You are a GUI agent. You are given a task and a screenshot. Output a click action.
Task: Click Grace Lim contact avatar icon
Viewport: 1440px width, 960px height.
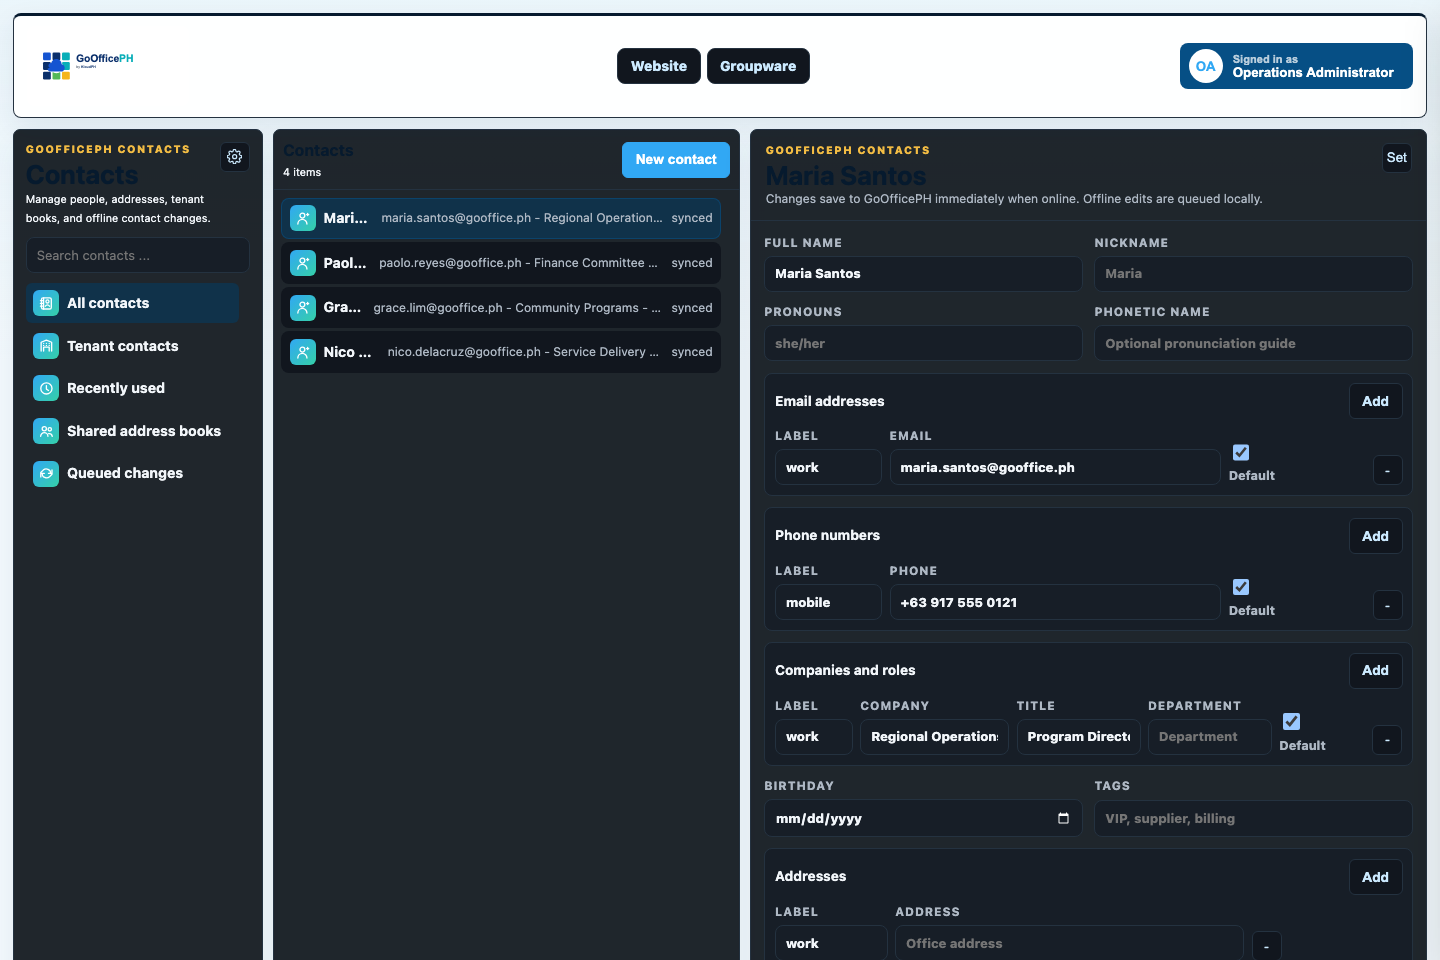click(303, 308)
